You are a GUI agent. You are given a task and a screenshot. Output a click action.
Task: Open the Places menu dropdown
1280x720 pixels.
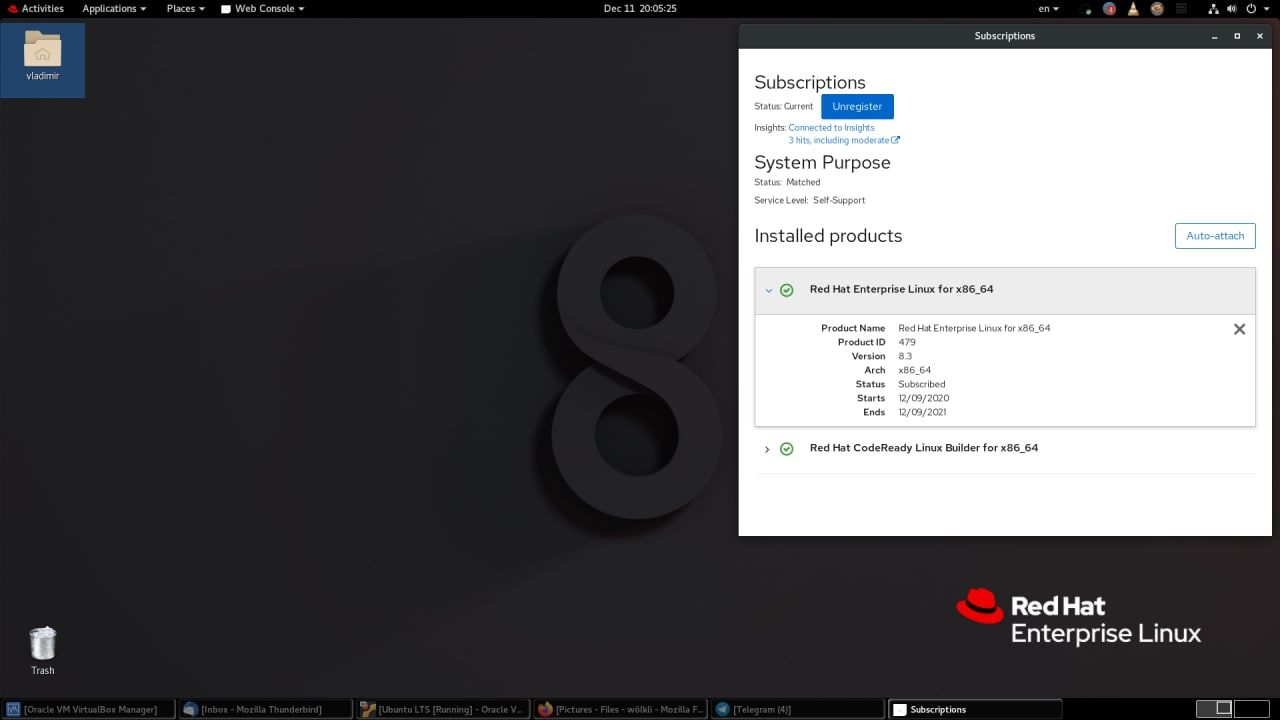coord(186,8)
